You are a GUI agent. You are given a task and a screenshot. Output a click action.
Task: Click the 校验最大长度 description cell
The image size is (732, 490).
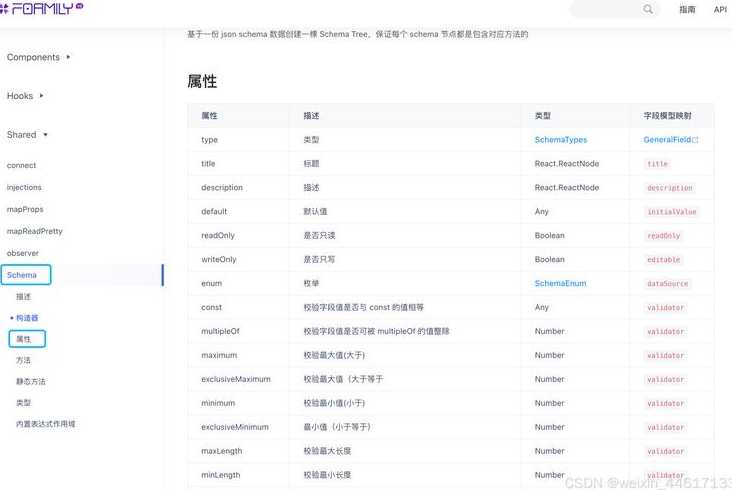405,451
